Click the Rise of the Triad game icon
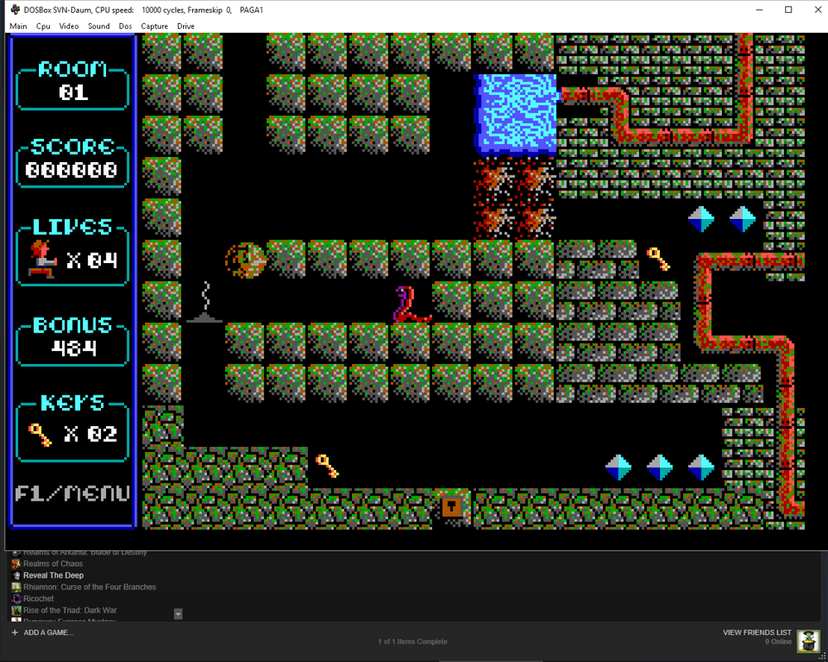The width and height of the screenshot is (828, 662). [16, 610]
